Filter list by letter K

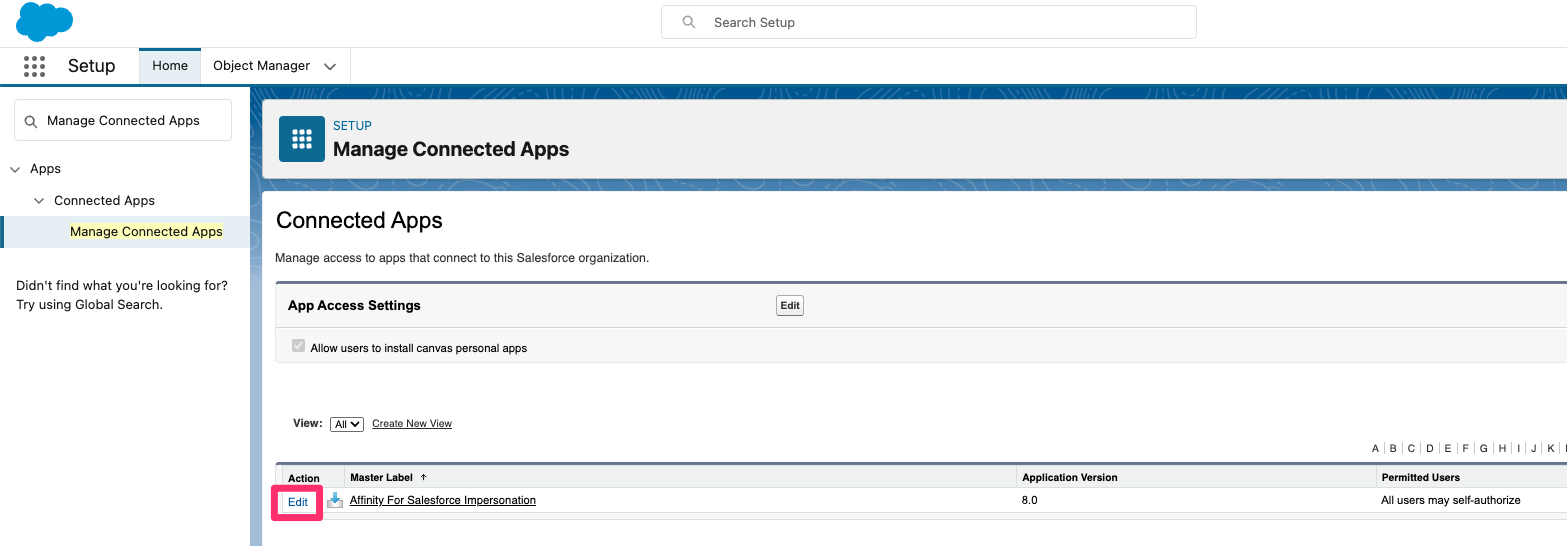(x=1552, y=449)
